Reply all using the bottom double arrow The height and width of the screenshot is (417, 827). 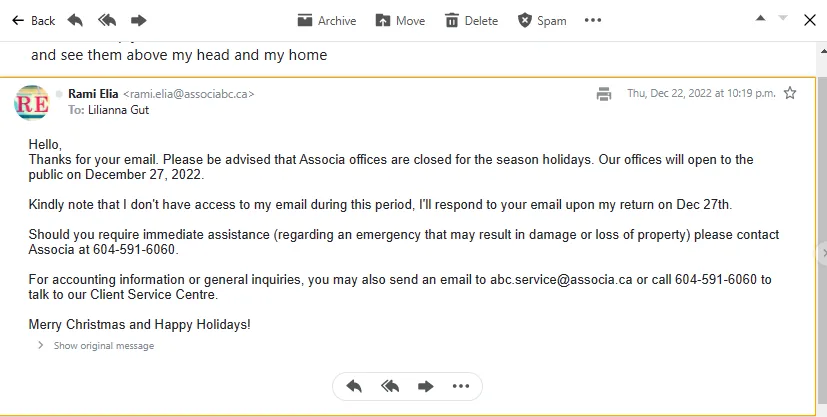390,386
